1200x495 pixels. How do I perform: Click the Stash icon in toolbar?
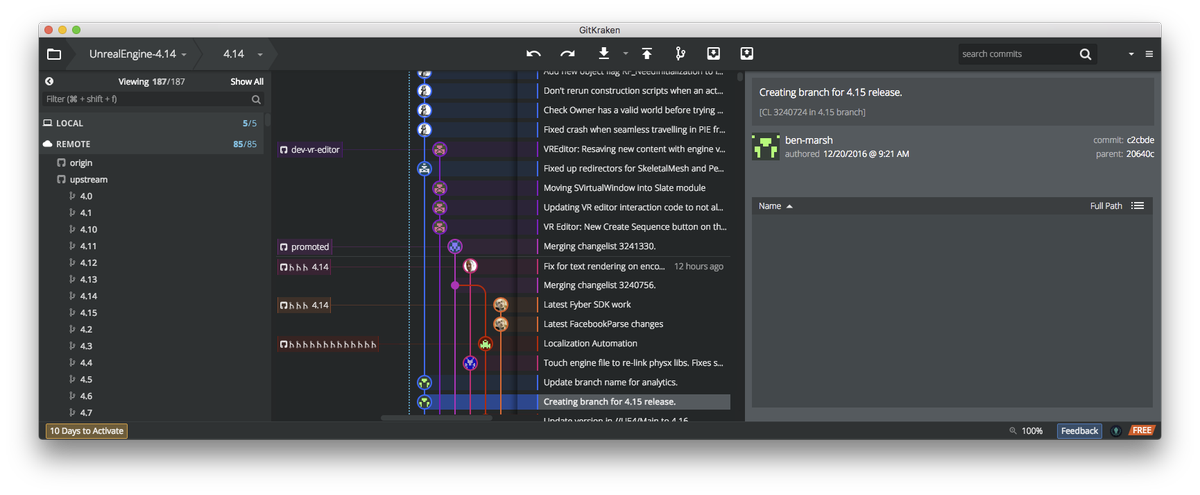click(x=713, y=54)
